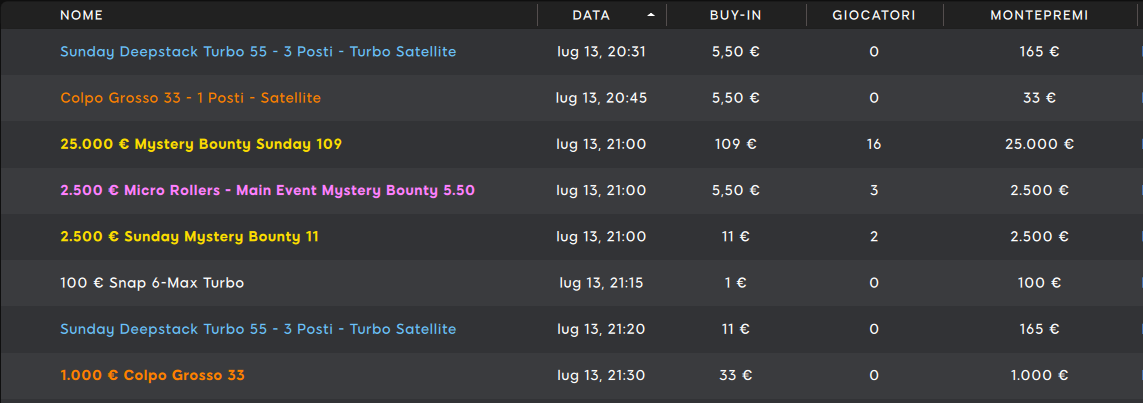The height and width of the screenshot is (403, 1143).
Task: Open 2.500 € Micro Rollers Main Event tournament
Action: pos(268,190)
